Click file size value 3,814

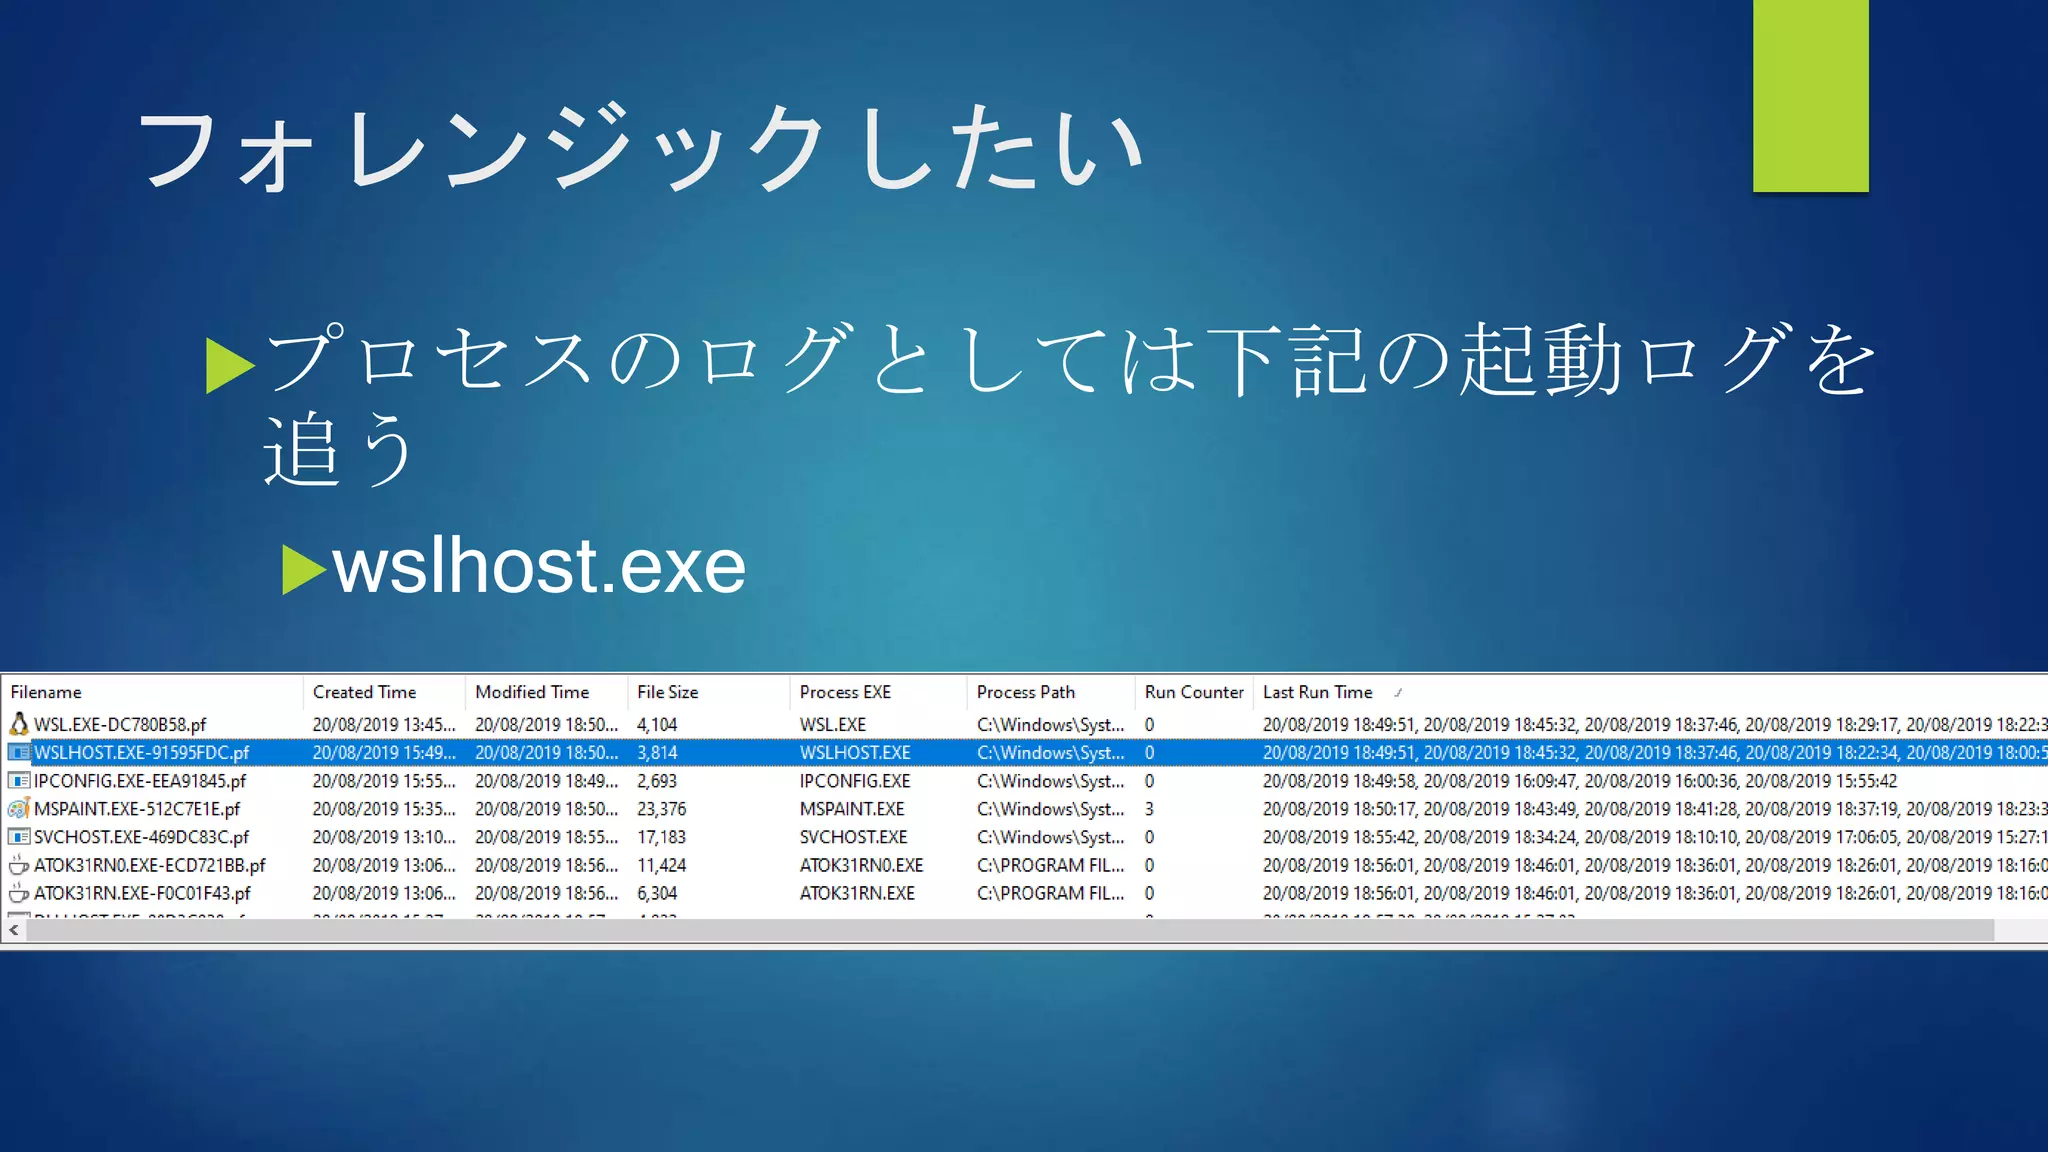[x=657, y=752]
